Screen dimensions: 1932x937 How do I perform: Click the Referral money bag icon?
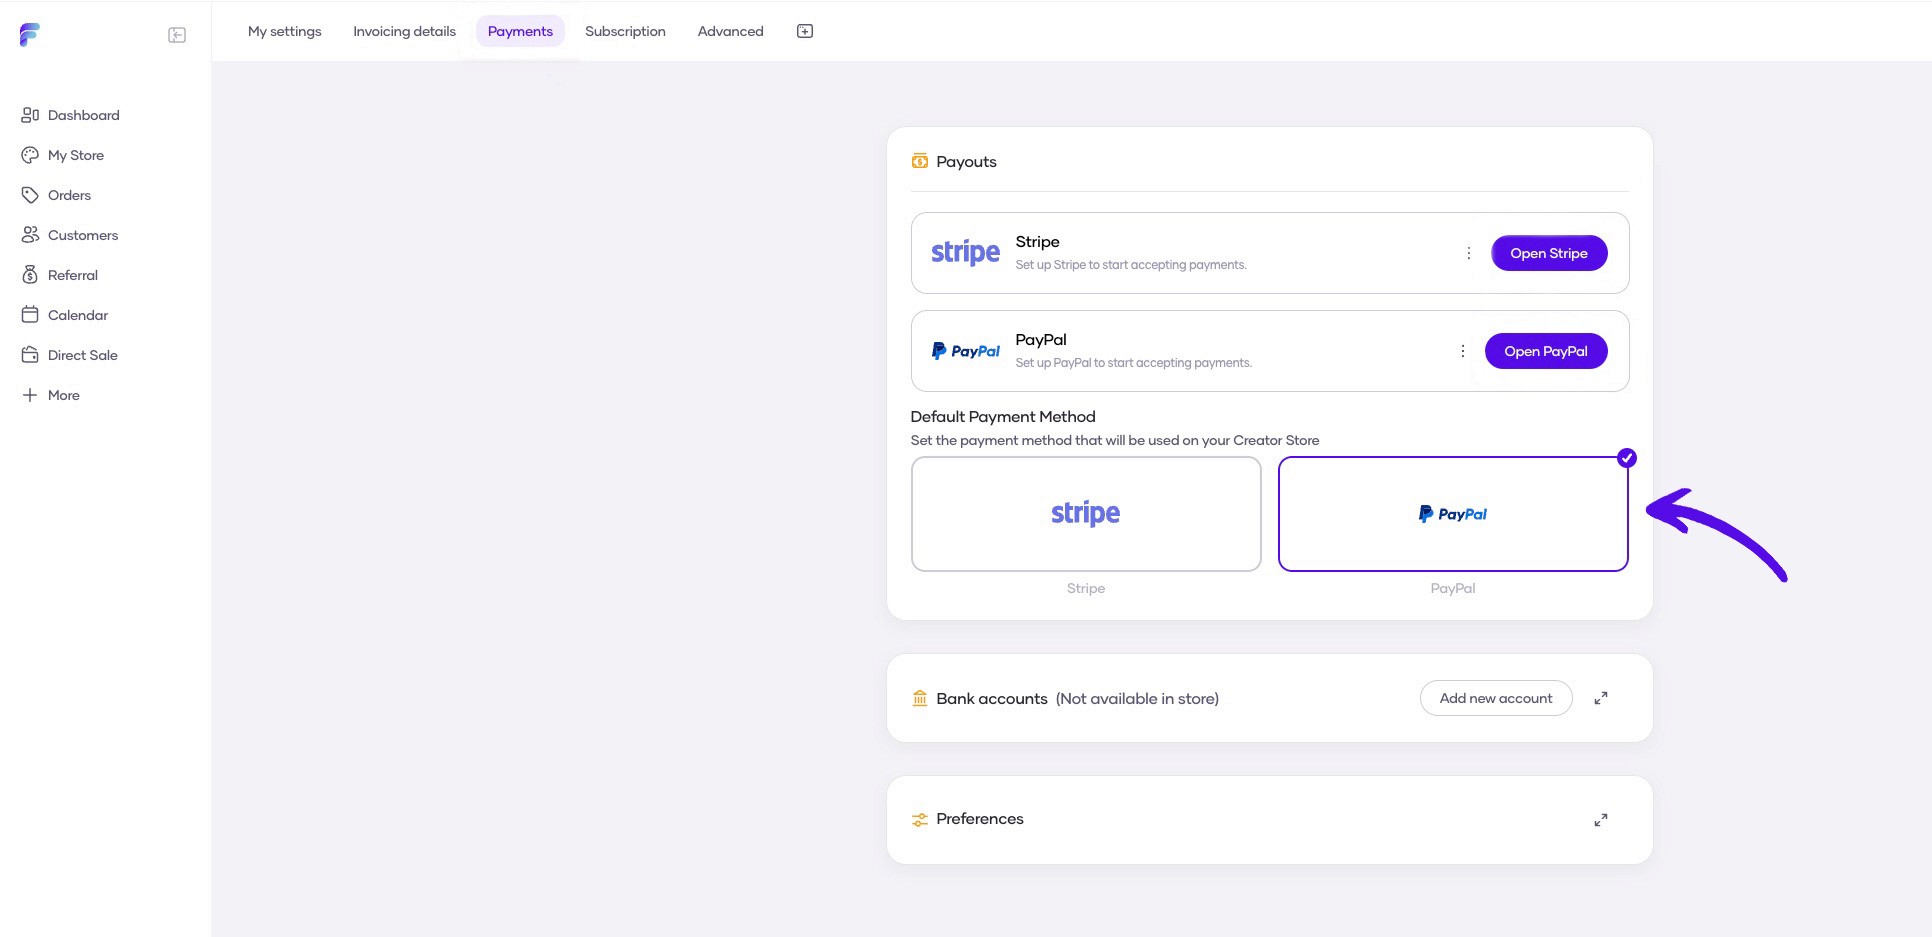pyautogui.click(x=30, y=275)
